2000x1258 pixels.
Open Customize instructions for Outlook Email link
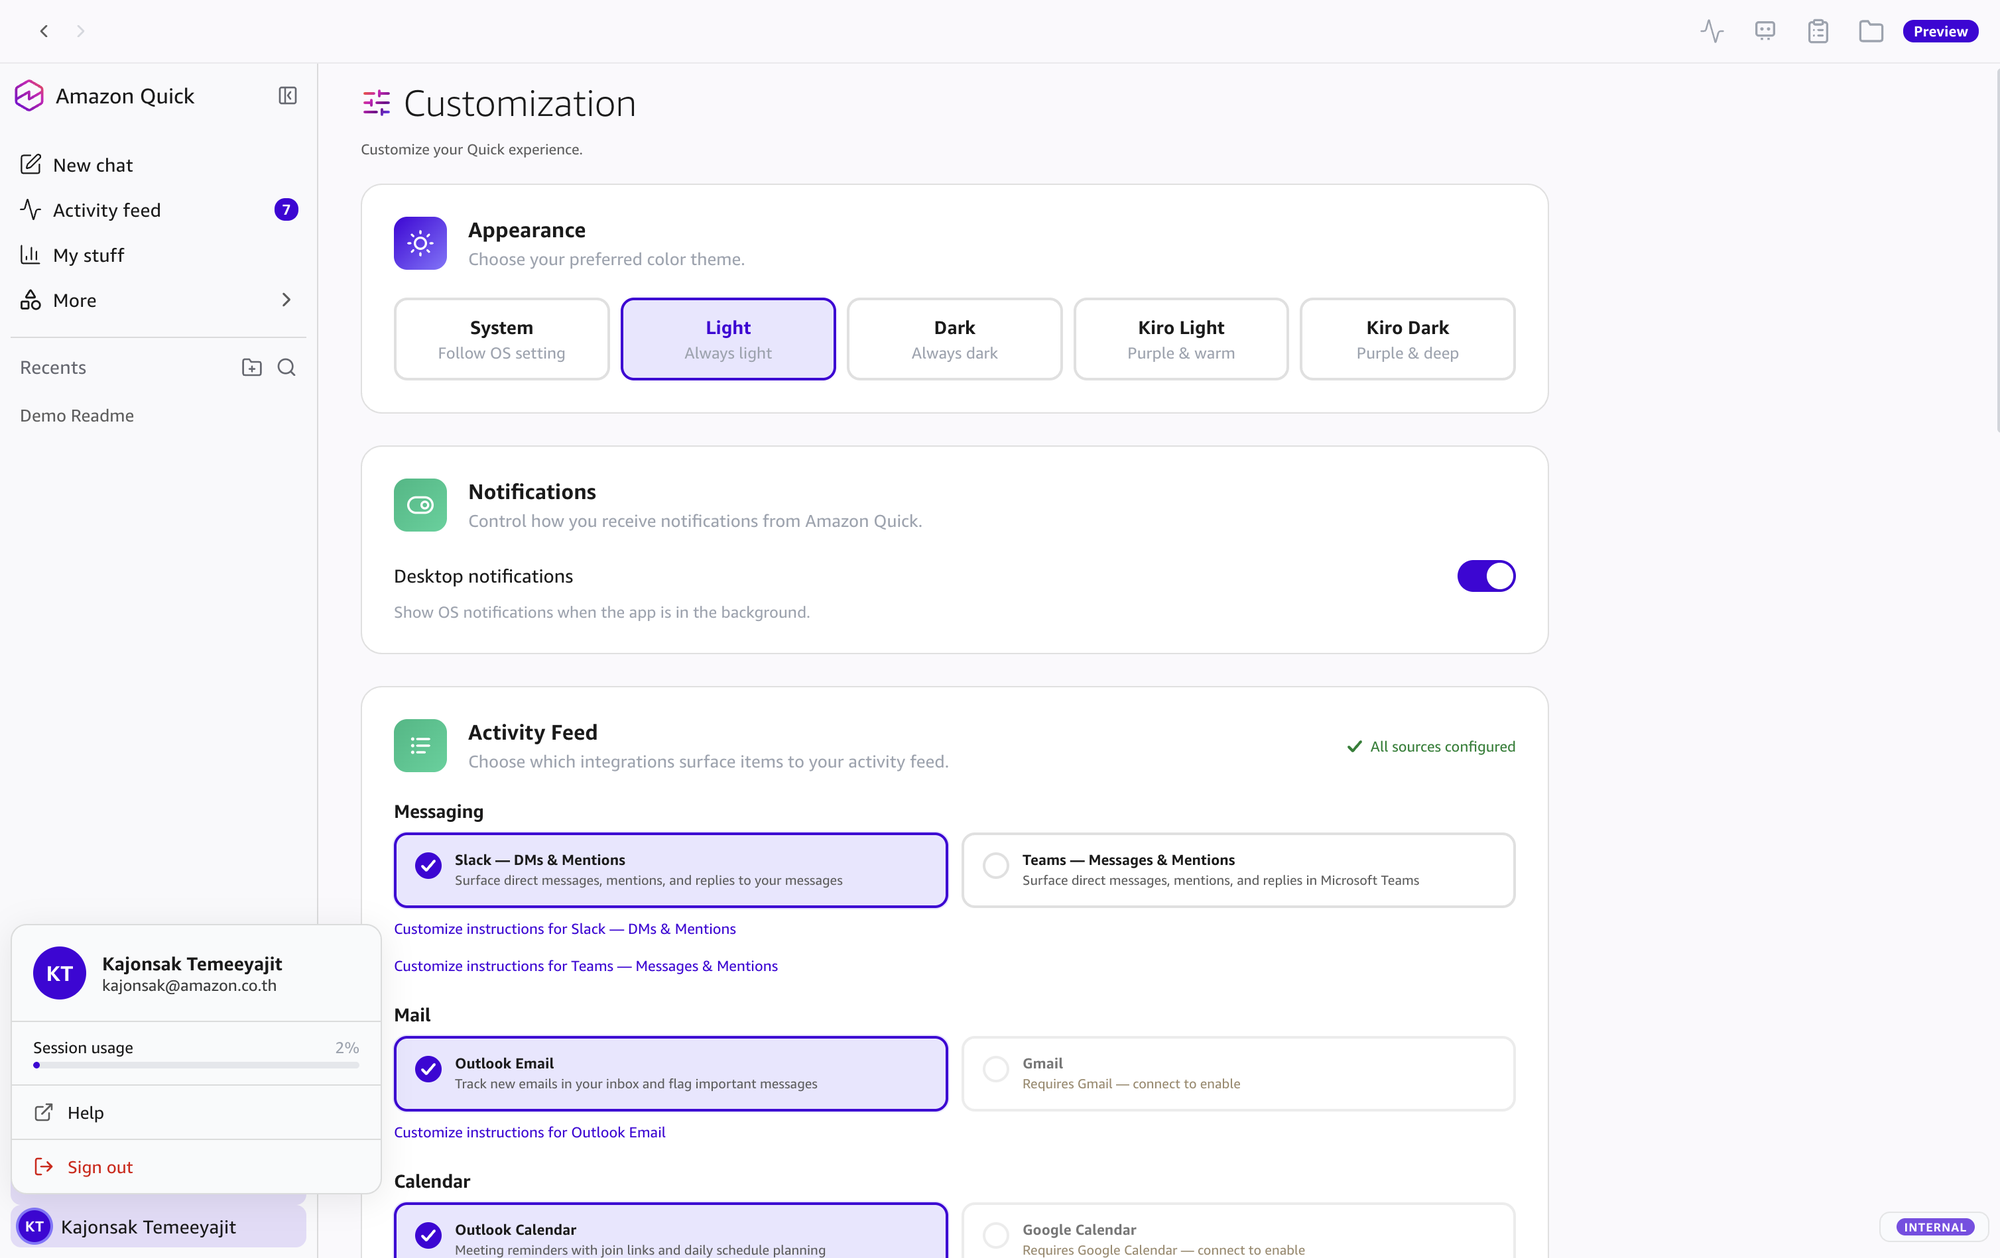point(530,1132)
